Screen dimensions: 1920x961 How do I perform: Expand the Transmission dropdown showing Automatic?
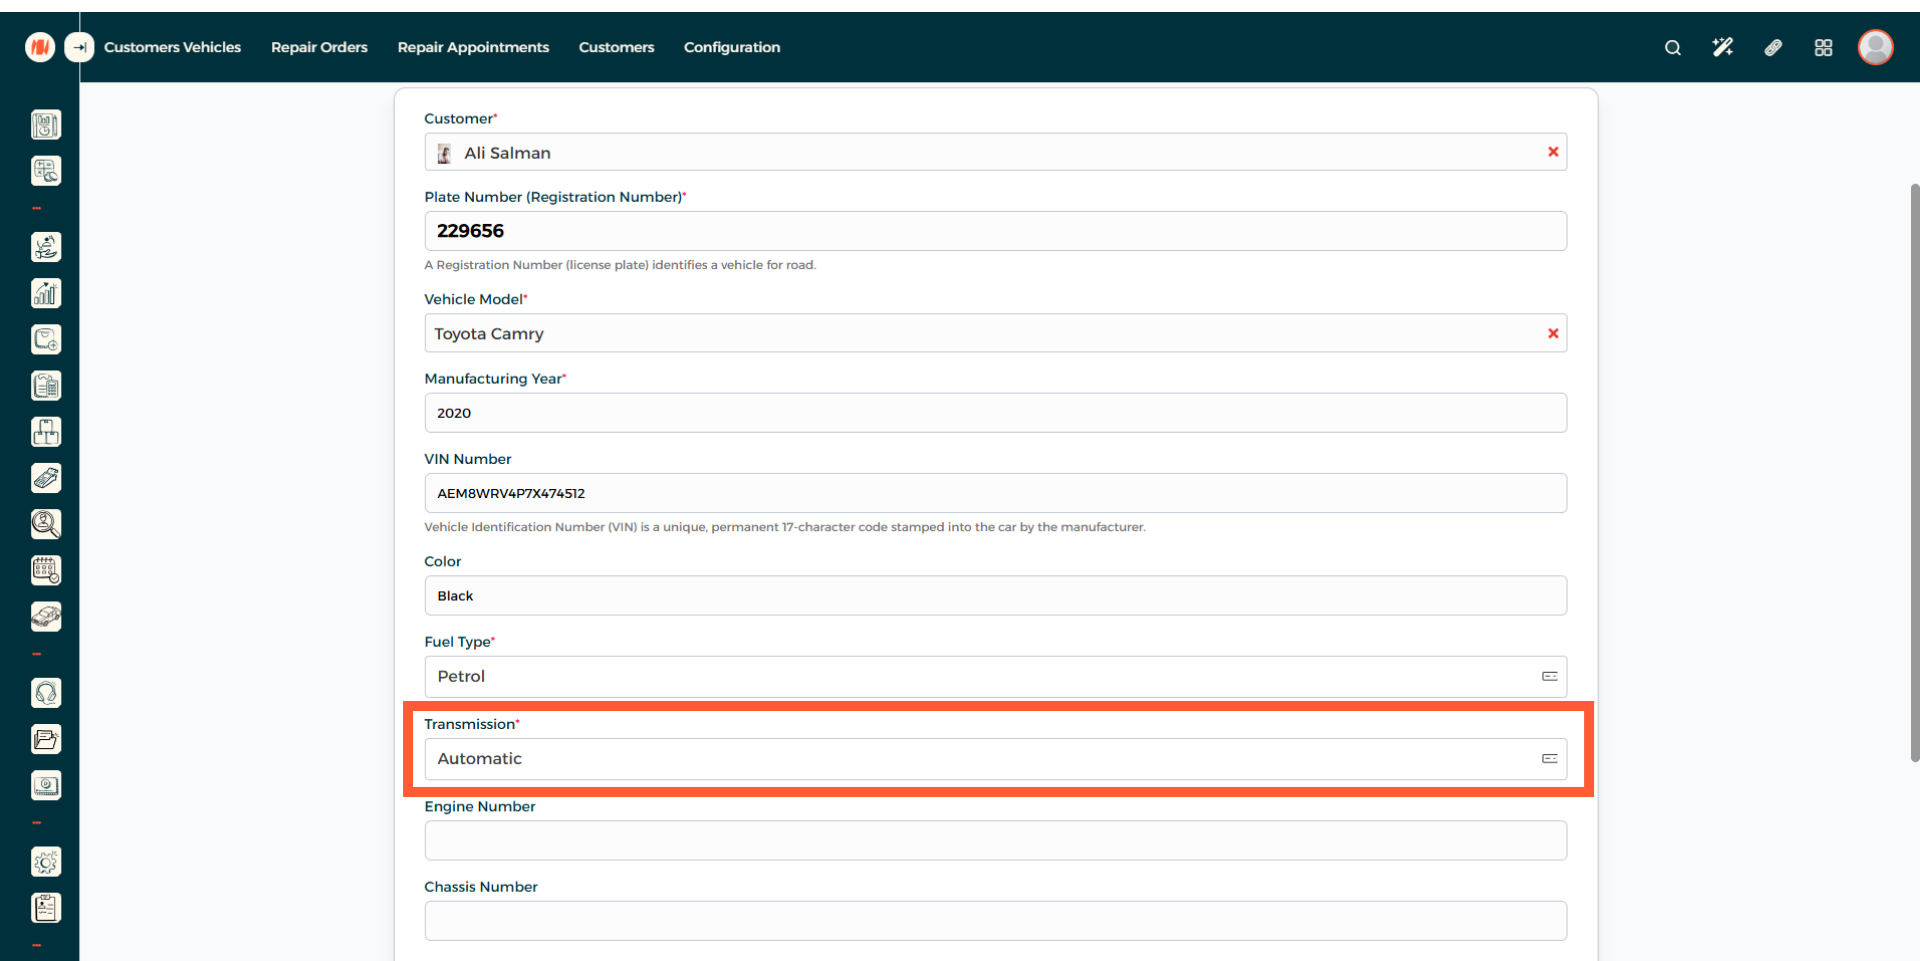coord(994,759)
